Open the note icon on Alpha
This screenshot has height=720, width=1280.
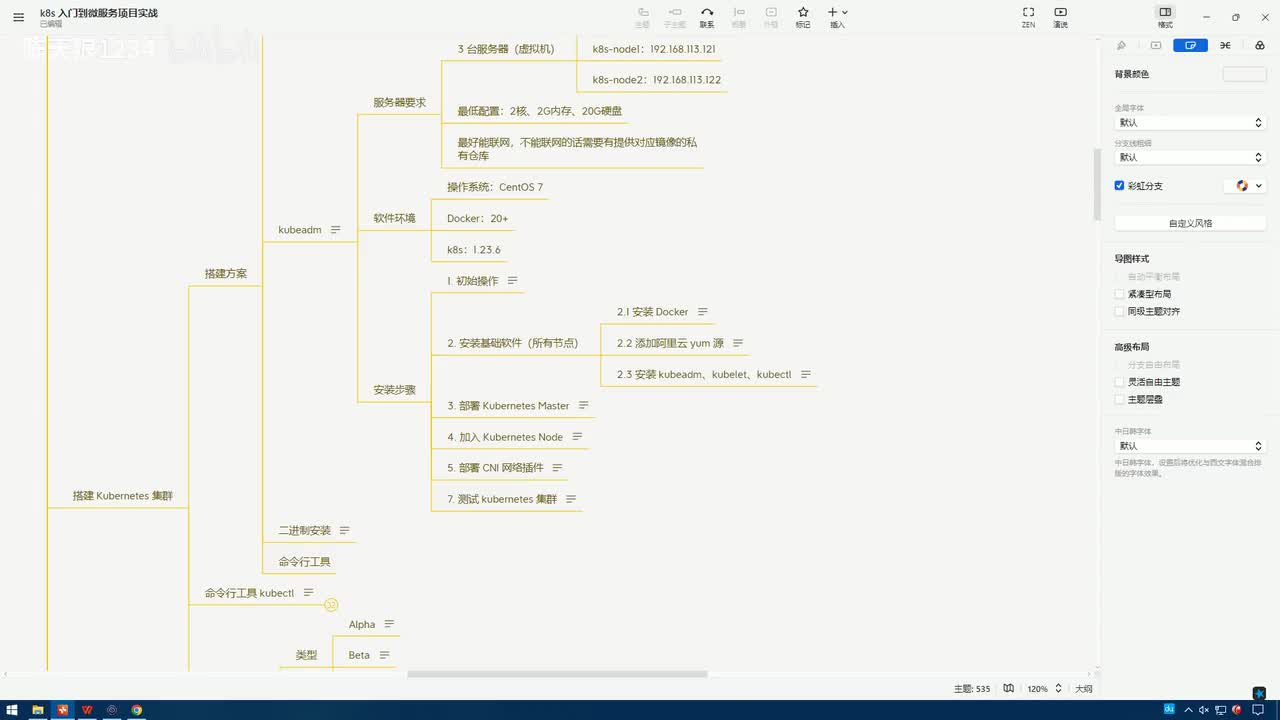[390, 624]
